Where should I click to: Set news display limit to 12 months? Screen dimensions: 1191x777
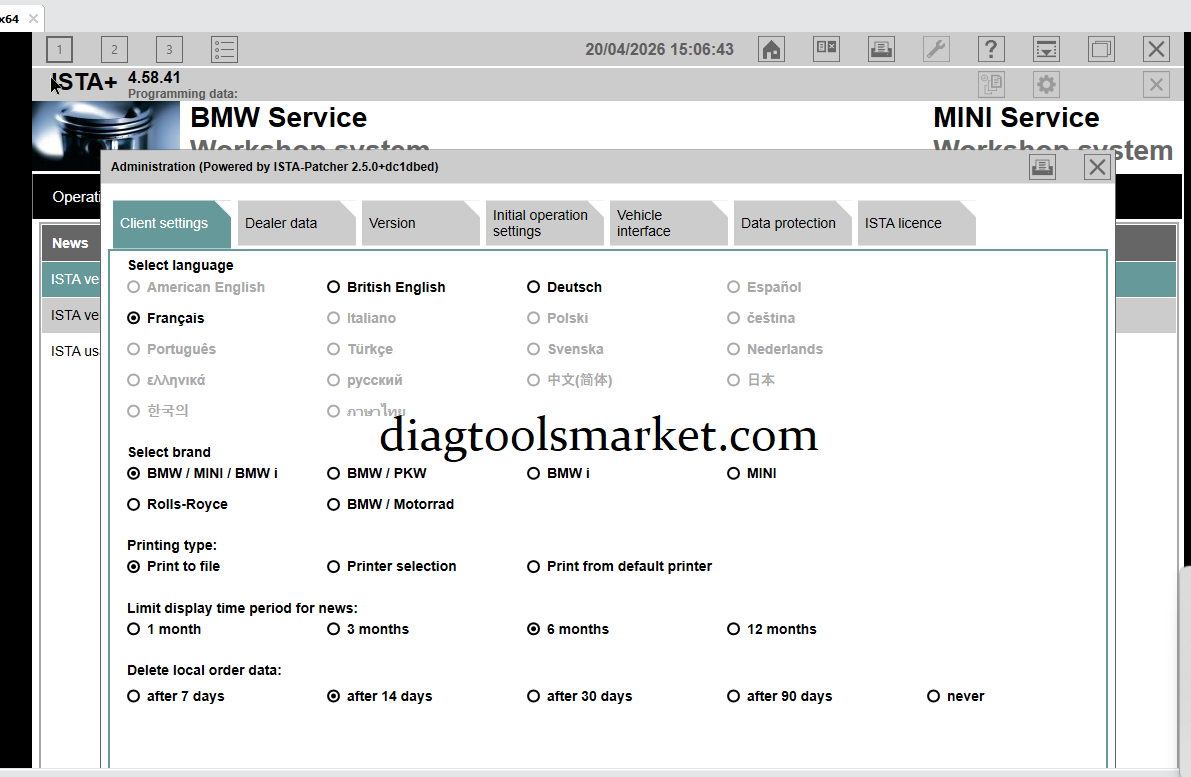[x=734, y=630]
